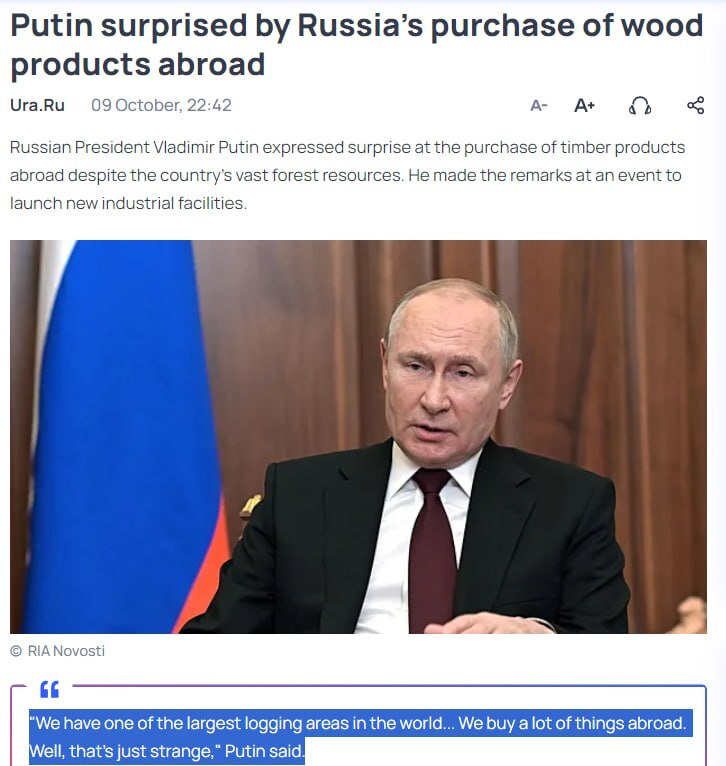
Task: Open the Putin photo with Russian flag
Action: [x=358, y=437]
